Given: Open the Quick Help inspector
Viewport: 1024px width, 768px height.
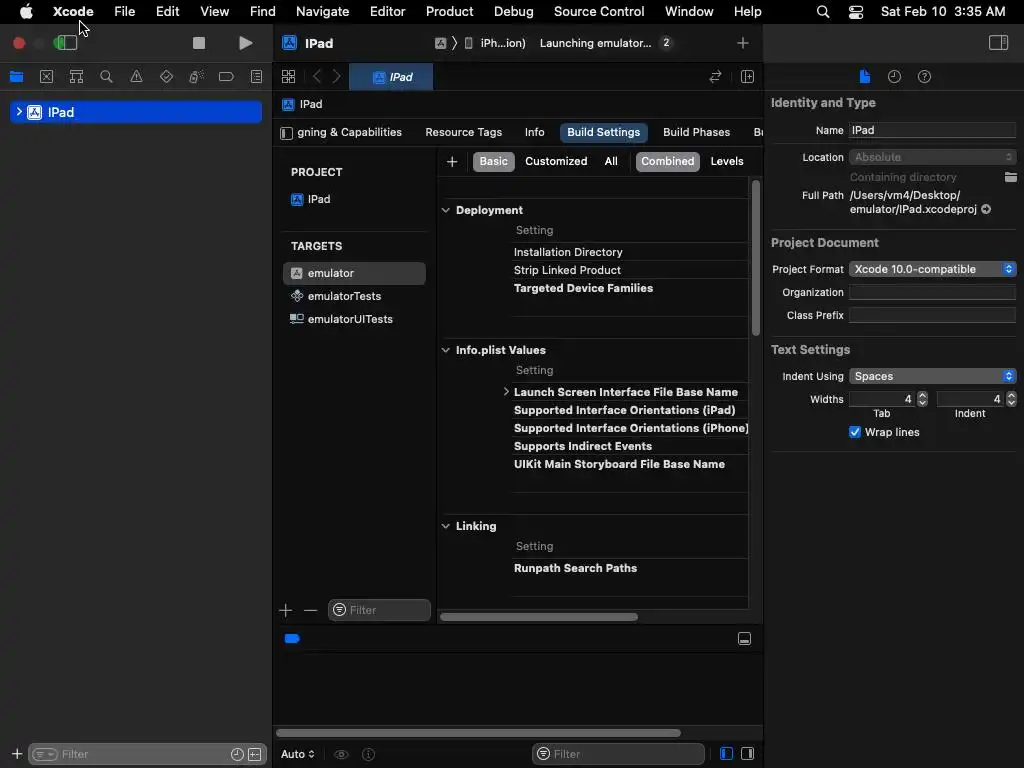Looking at the screenshot, I should [924, 76].
